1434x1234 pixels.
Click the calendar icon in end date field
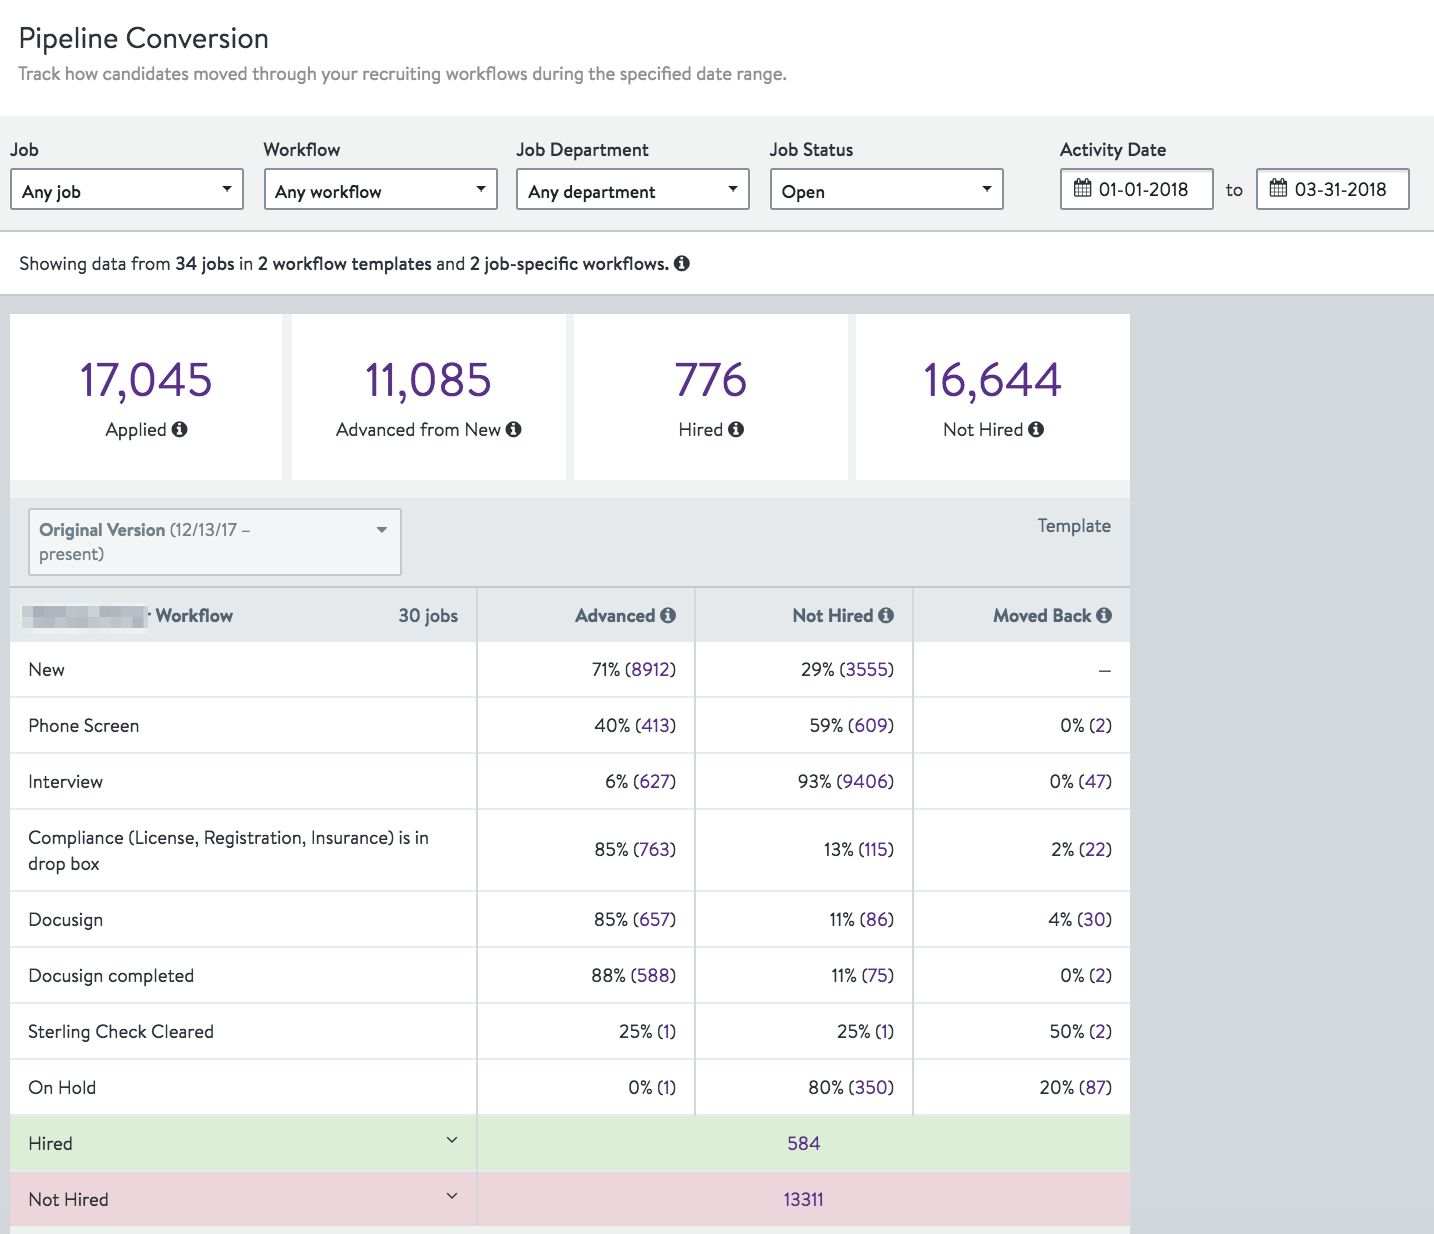[1279, 188]
